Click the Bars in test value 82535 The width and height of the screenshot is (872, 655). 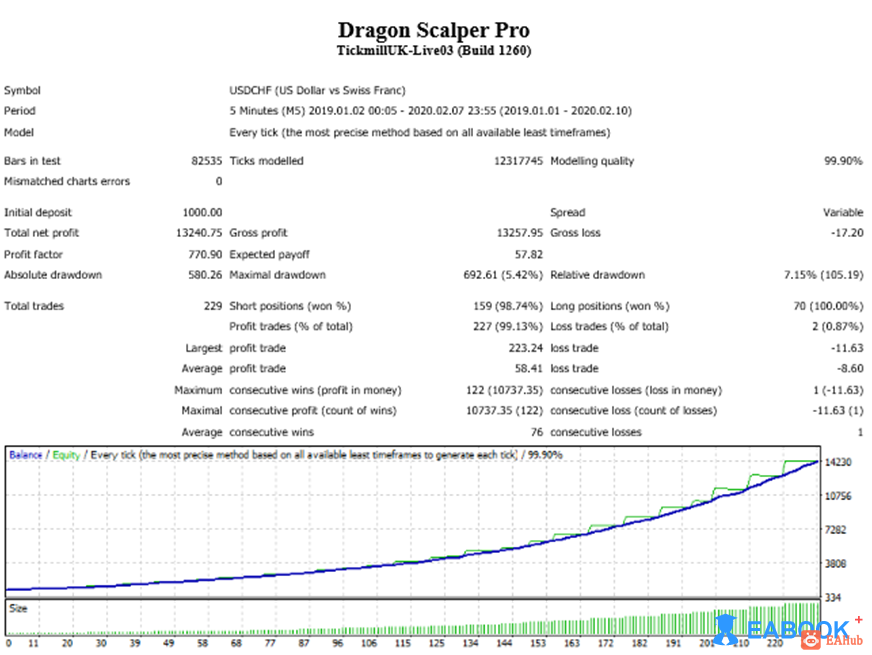(206, 161)
